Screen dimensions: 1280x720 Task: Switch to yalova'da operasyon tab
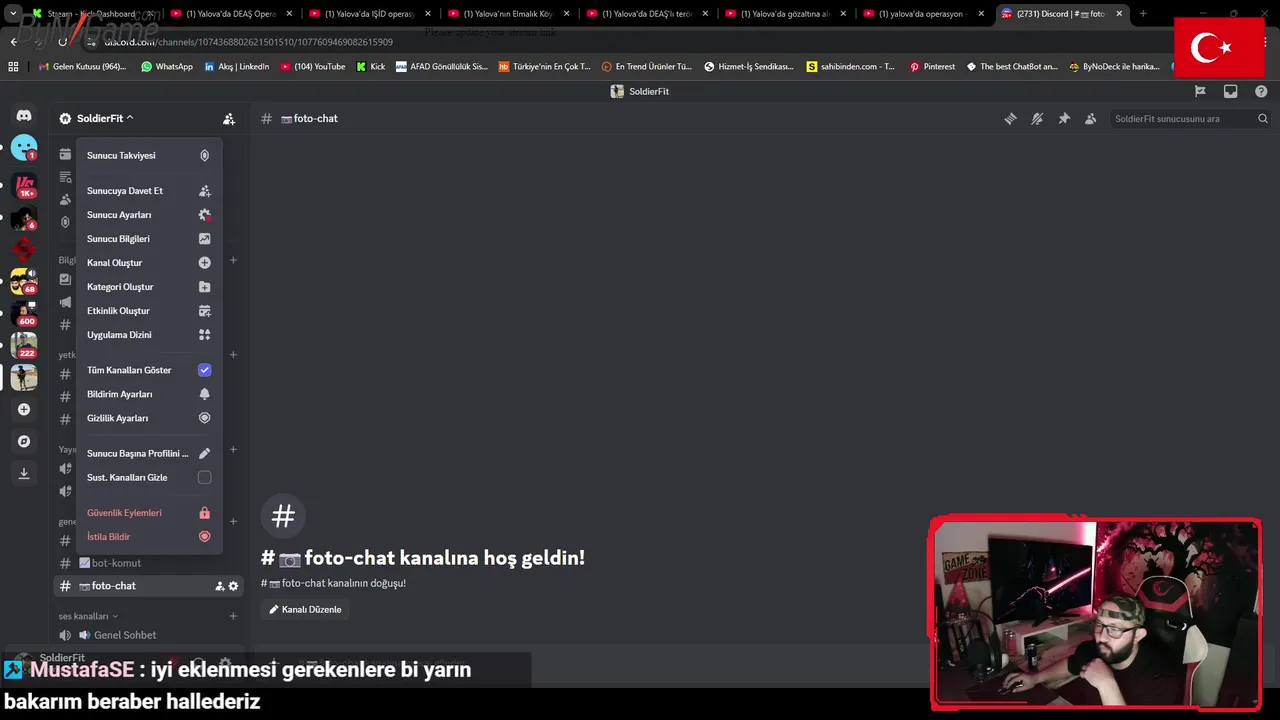[922, 14]
